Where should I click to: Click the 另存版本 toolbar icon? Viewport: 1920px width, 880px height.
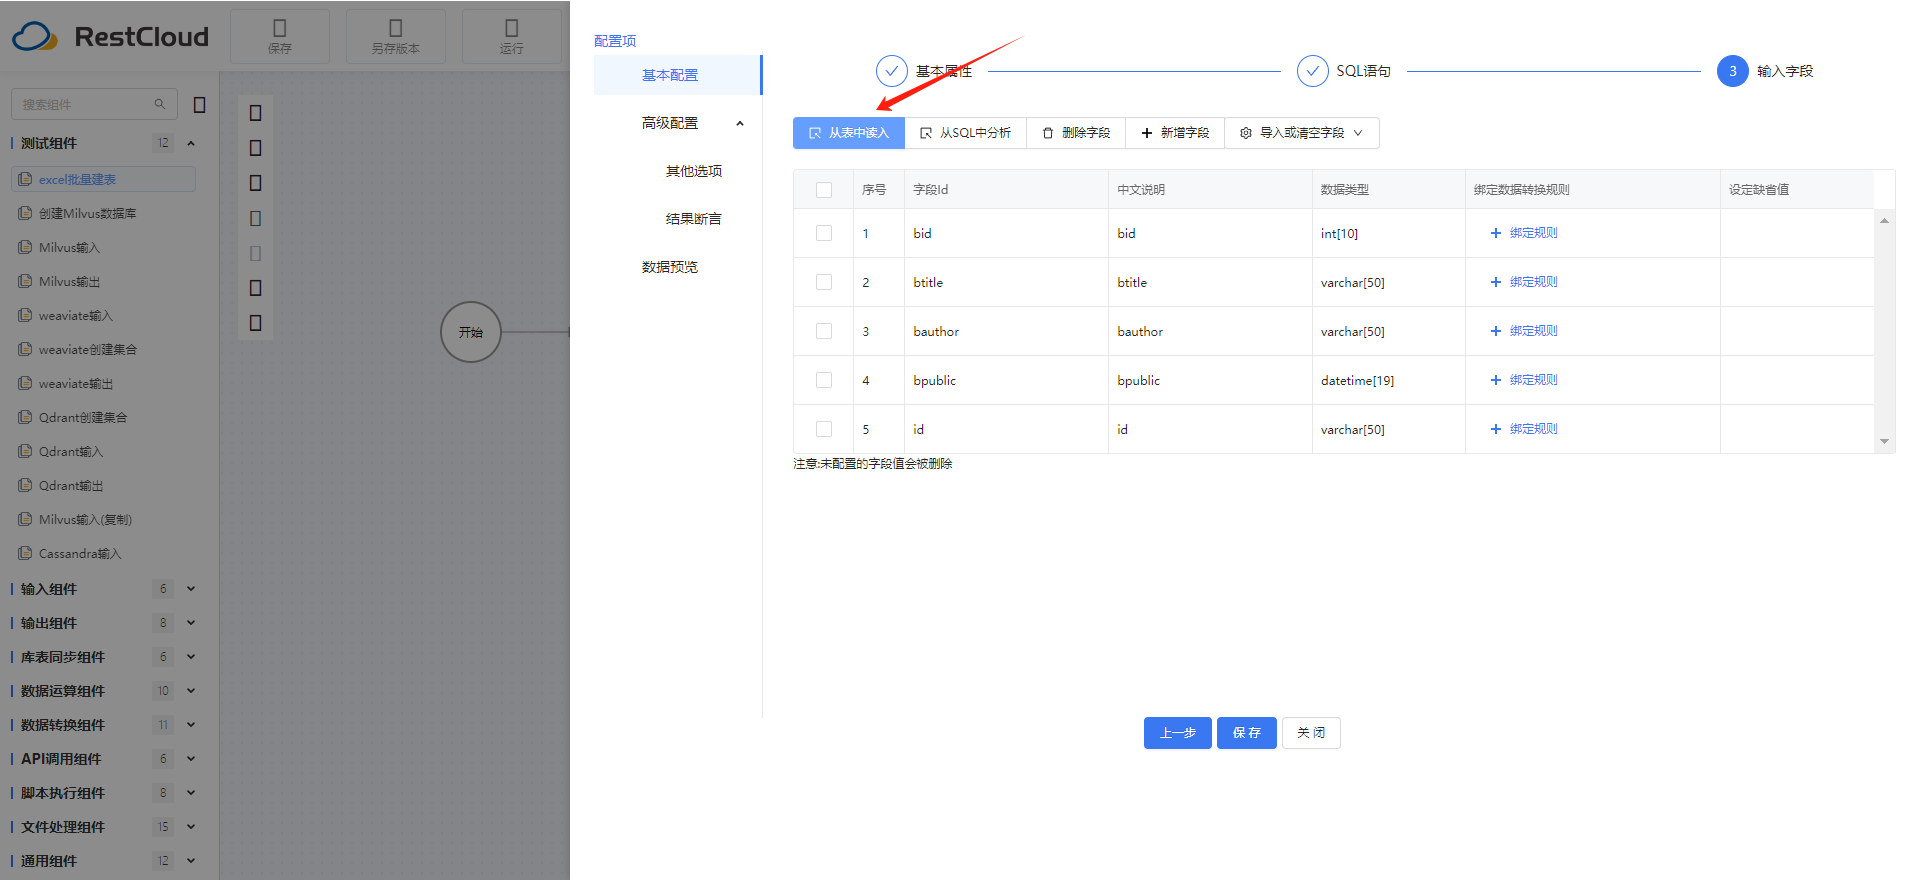point(396,28)
